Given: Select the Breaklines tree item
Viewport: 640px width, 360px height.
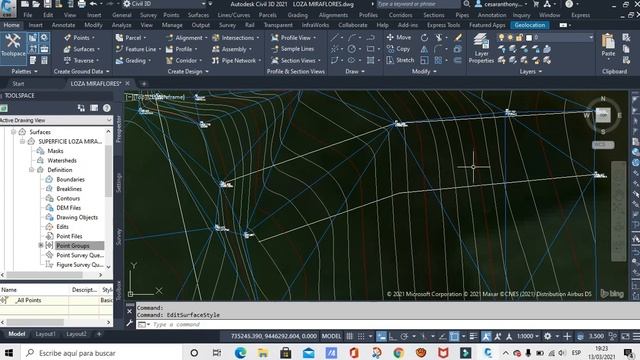Looking at the screenshot, I should click(x=69, y=189).
